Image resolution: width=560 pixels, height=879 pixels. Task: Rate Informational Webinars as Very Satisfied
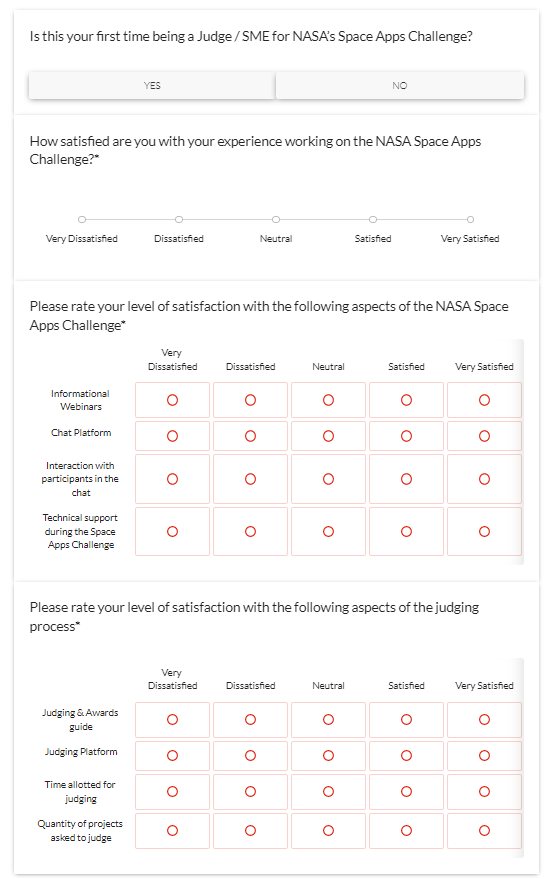tap(484, 400)
